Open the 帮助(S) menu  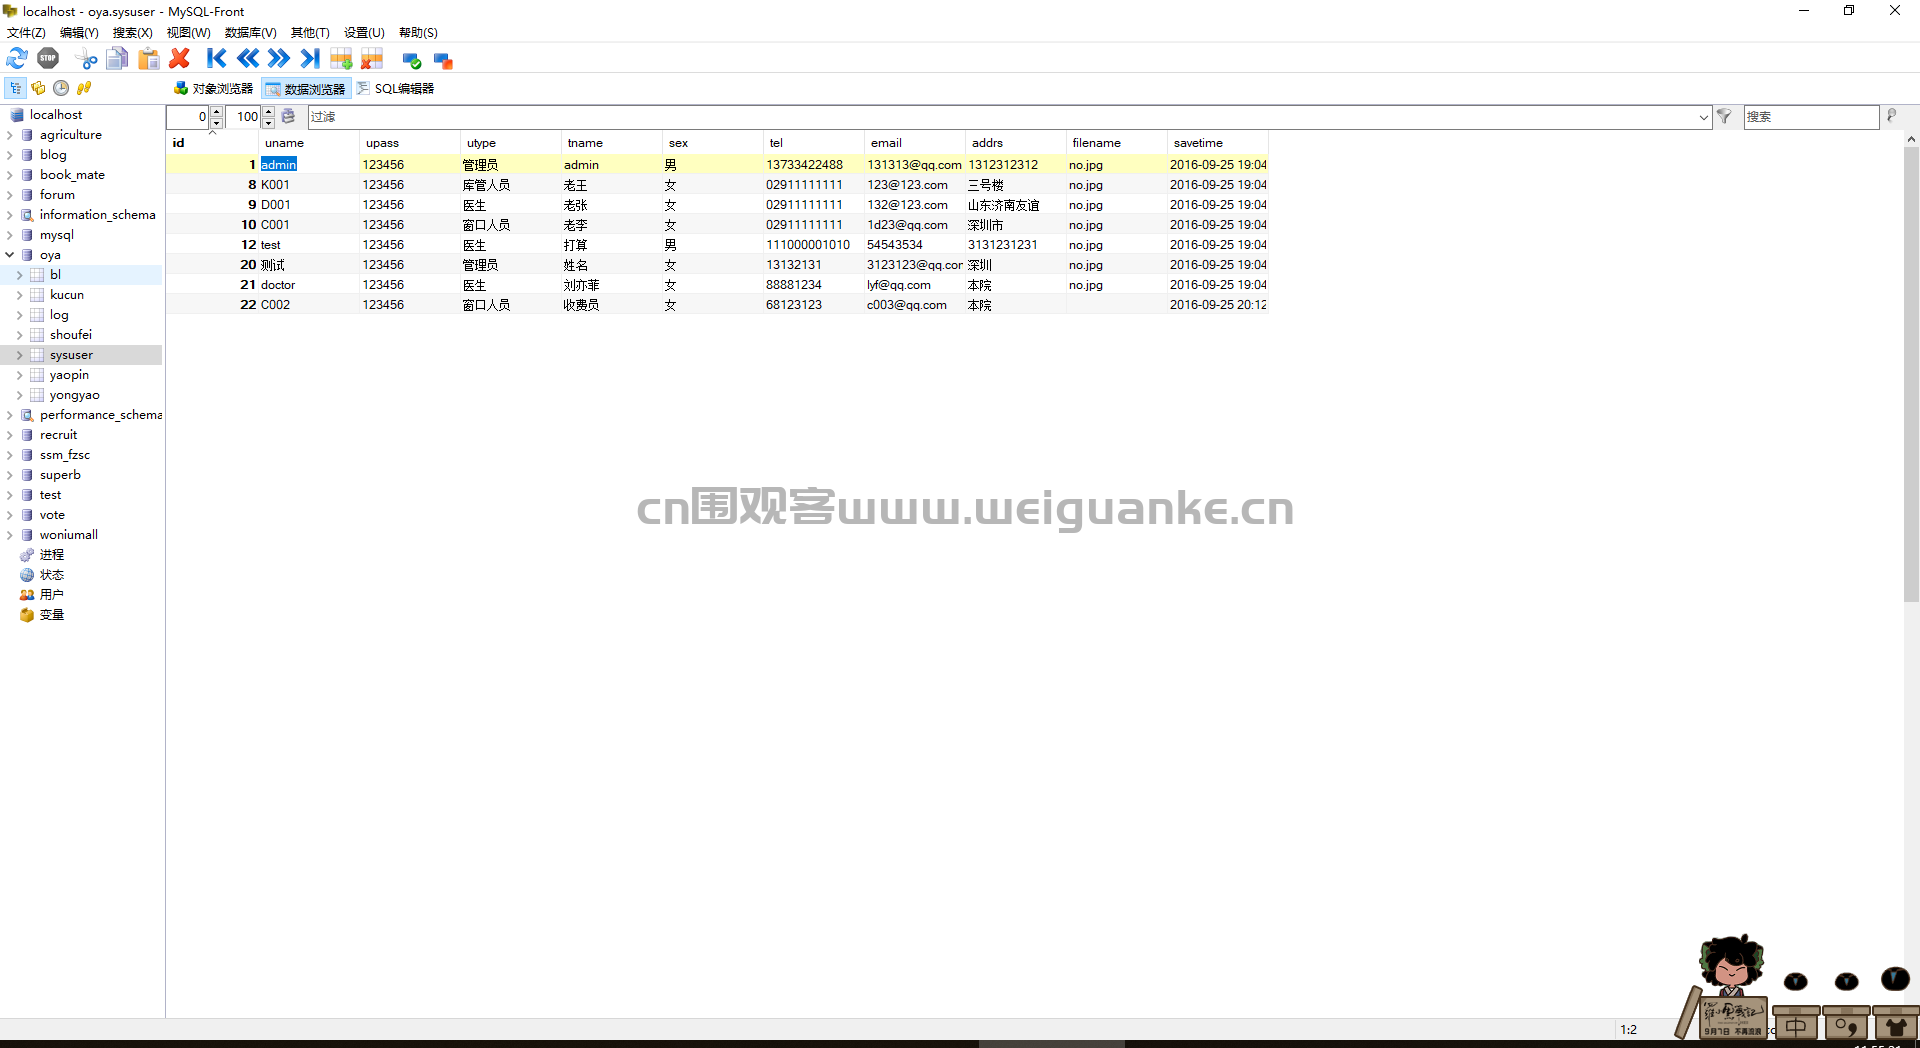[x=418, y=32]
